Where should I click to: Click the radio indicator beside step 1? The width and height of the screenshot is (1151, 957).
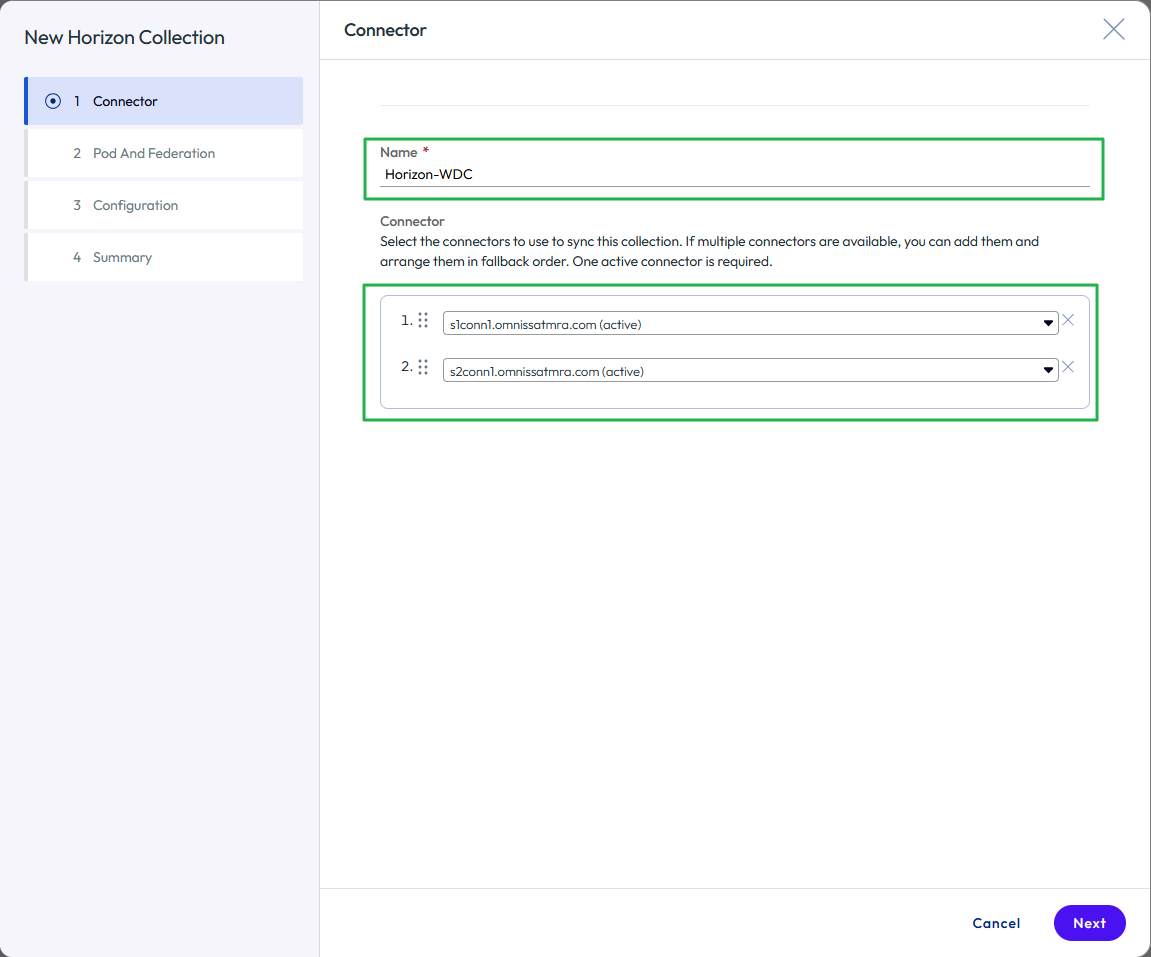click(x=53, y=101)
